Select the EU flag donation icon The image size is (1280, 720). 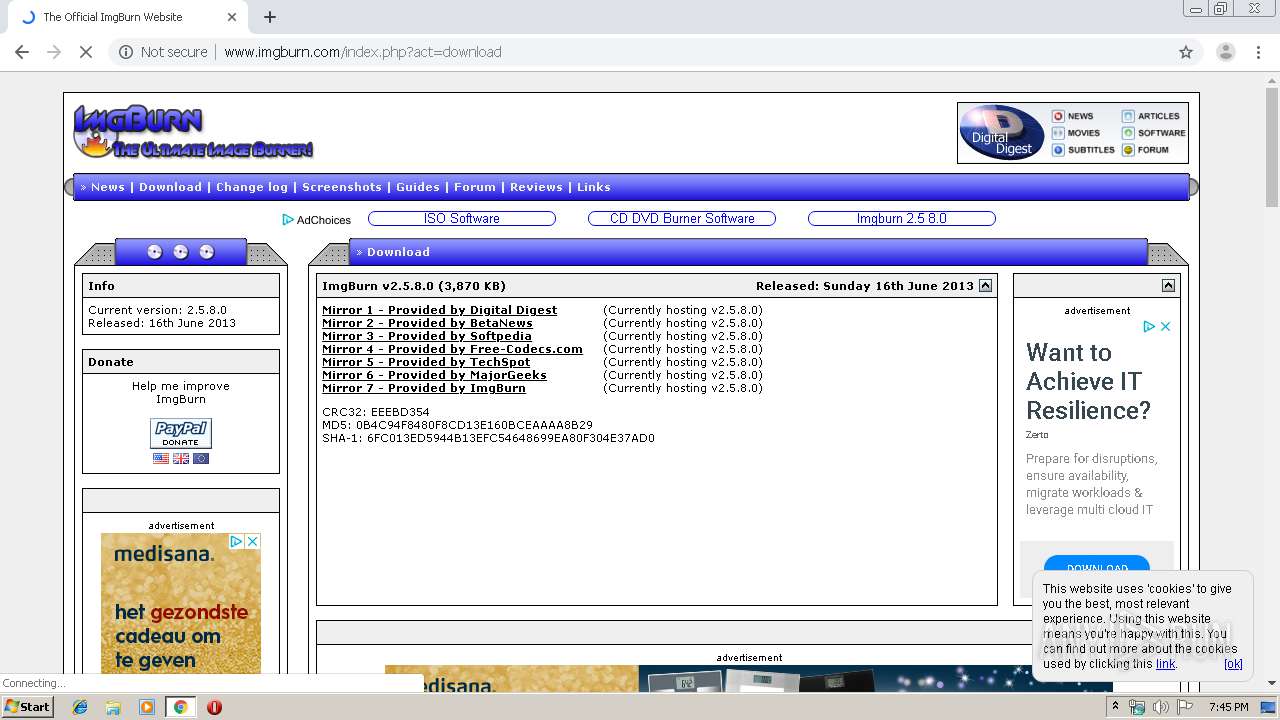click(x=201, y=458)
